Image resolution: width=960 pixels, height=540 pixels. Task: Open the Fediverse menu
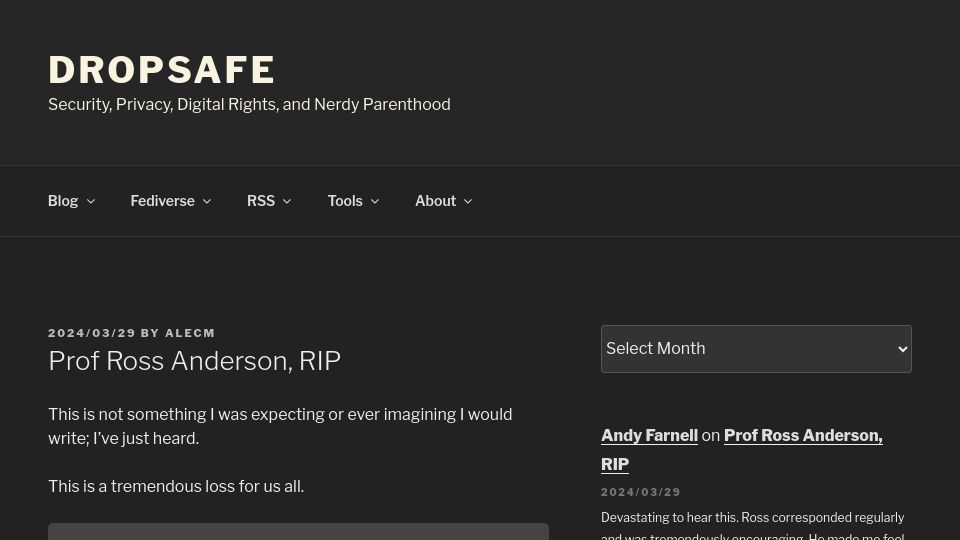[x=162, y=201]
